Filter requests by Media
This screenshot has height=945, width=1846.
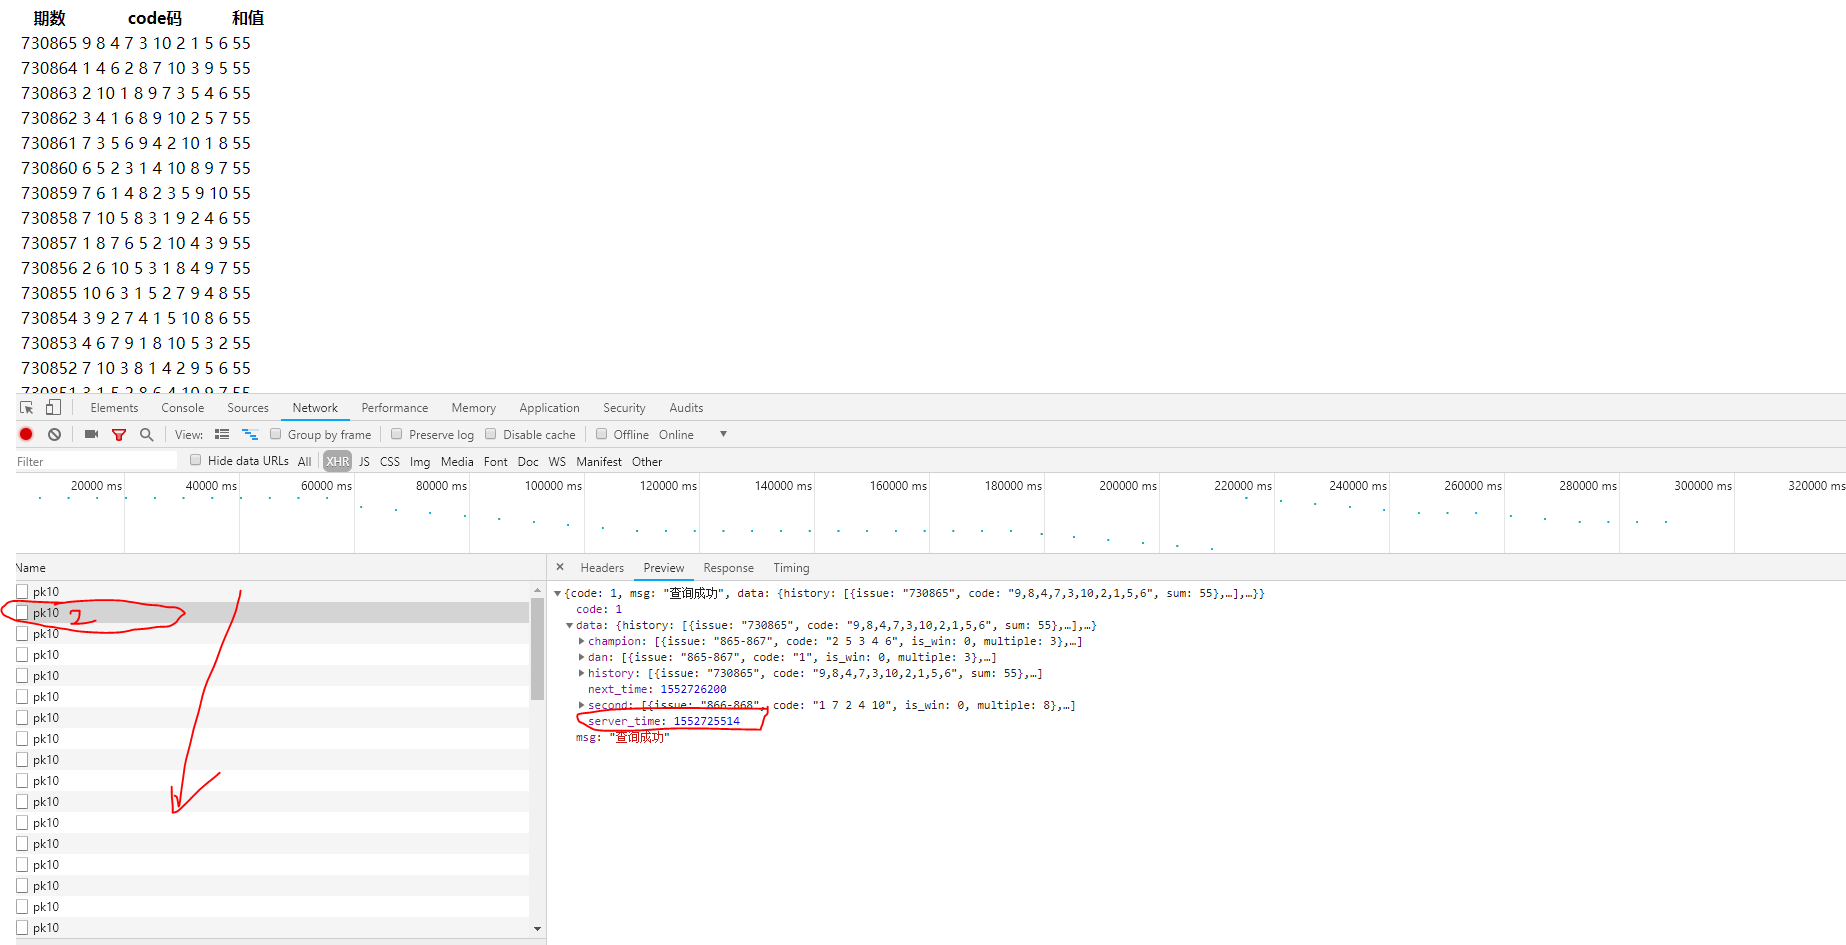point(457,462)
